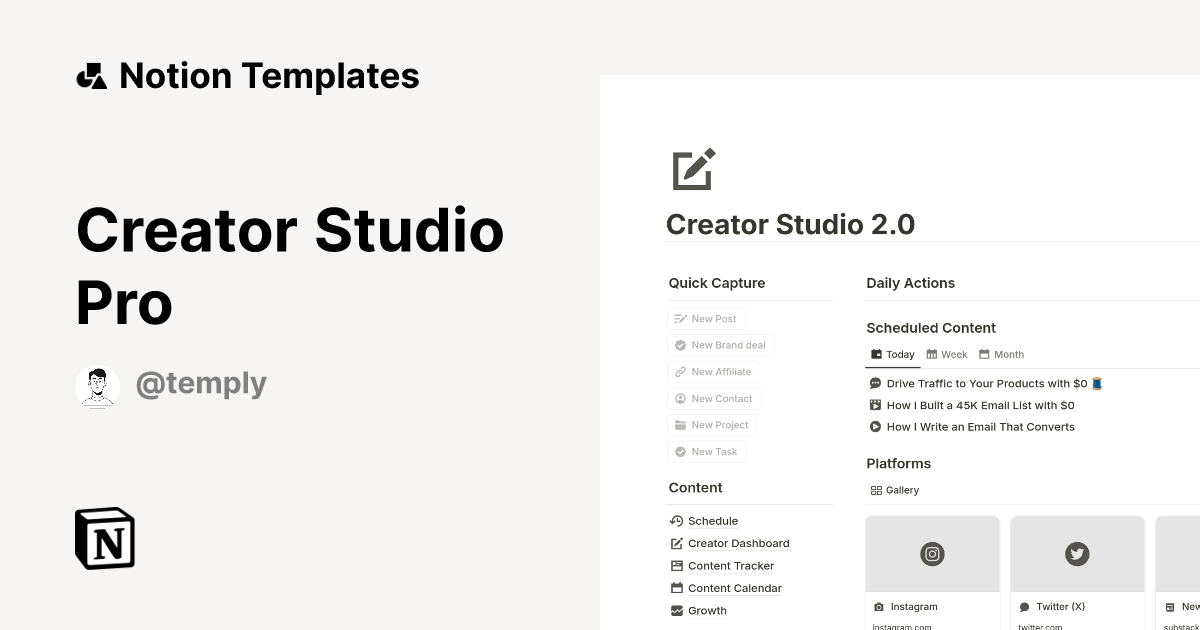Click the New Post capture button
The width and height of the screenshot is (1200, 630).
click(706, 318)
